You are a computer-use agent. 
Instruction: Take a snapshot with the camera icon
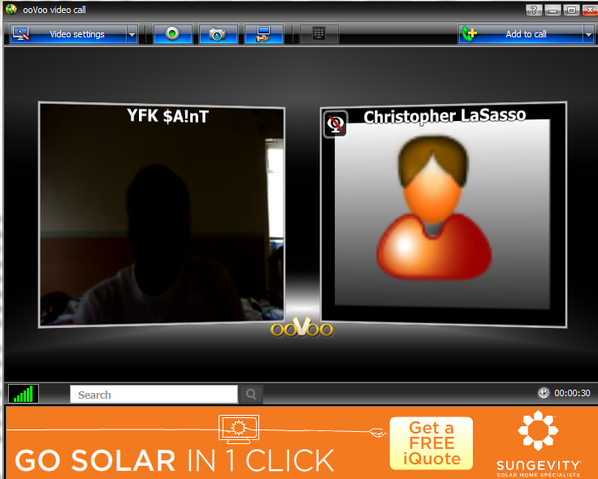pos(218,34)
